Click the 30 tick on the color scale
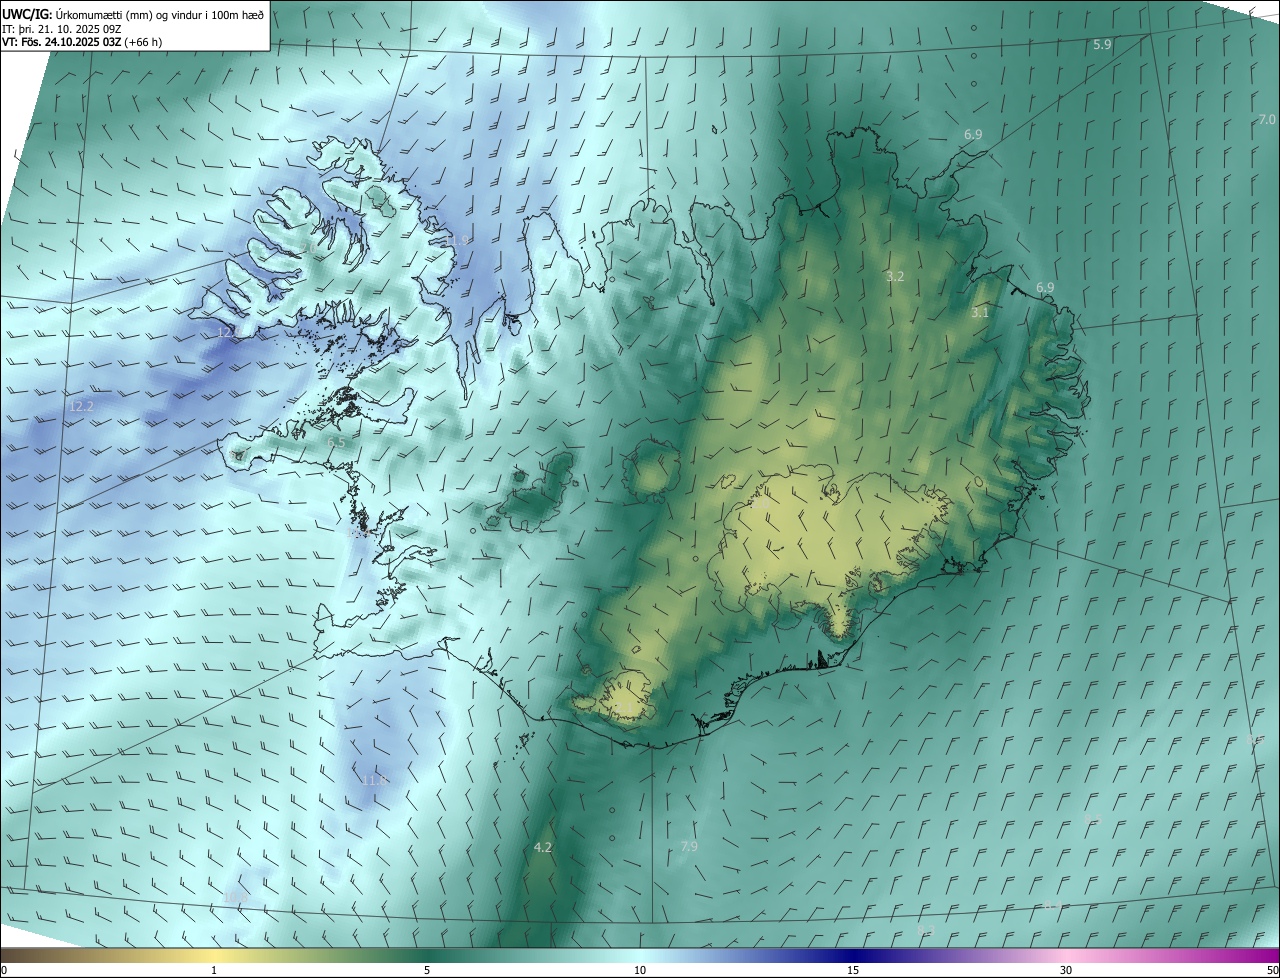 click(1066, 971)
